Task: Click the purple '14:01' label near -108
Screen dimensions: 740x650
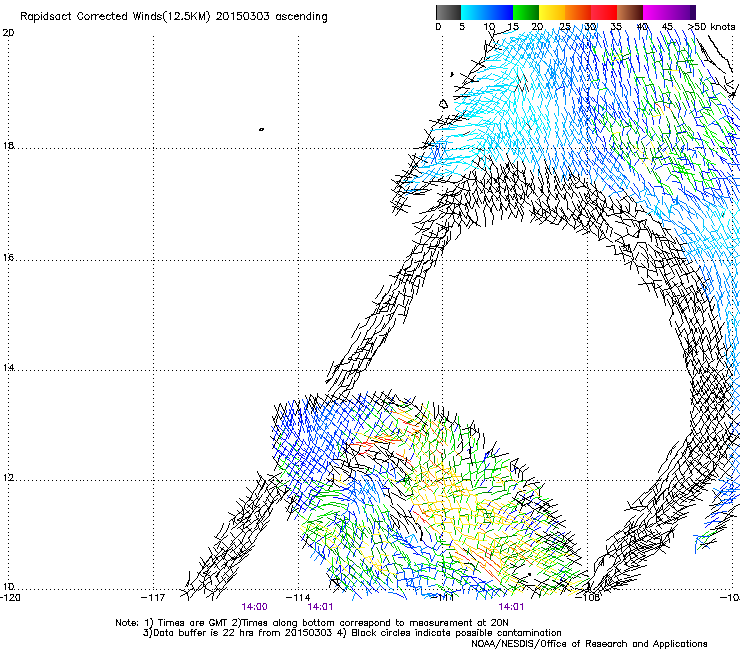Action: [511, 607]
